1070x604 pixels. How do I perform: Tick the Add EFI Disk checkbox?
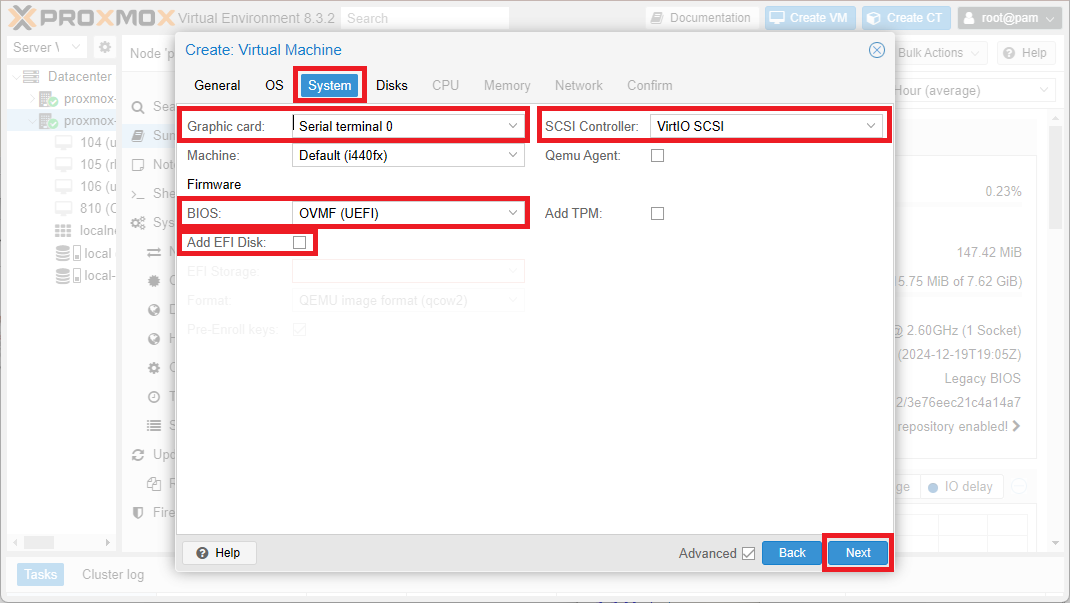click(299, 242)
